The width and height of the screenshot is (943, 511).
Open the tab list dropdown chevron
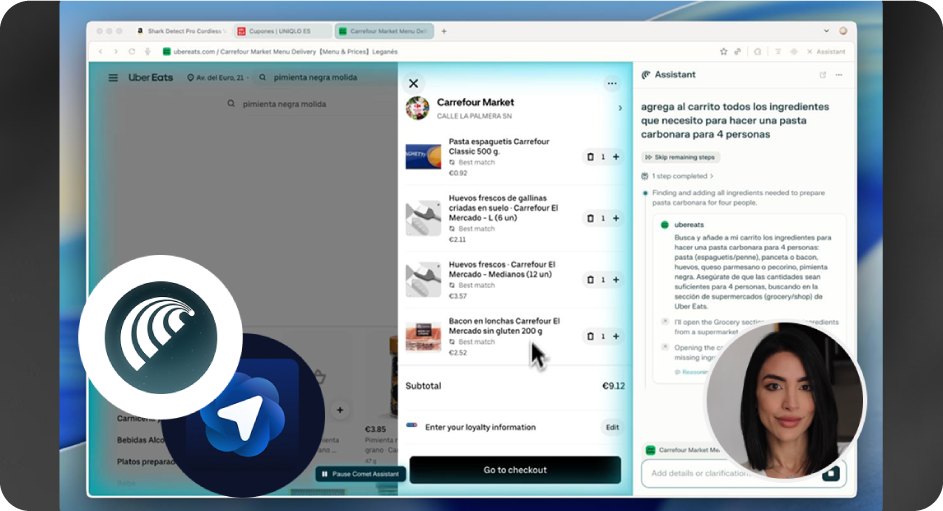pyautogui.click(x=826, y=31)
